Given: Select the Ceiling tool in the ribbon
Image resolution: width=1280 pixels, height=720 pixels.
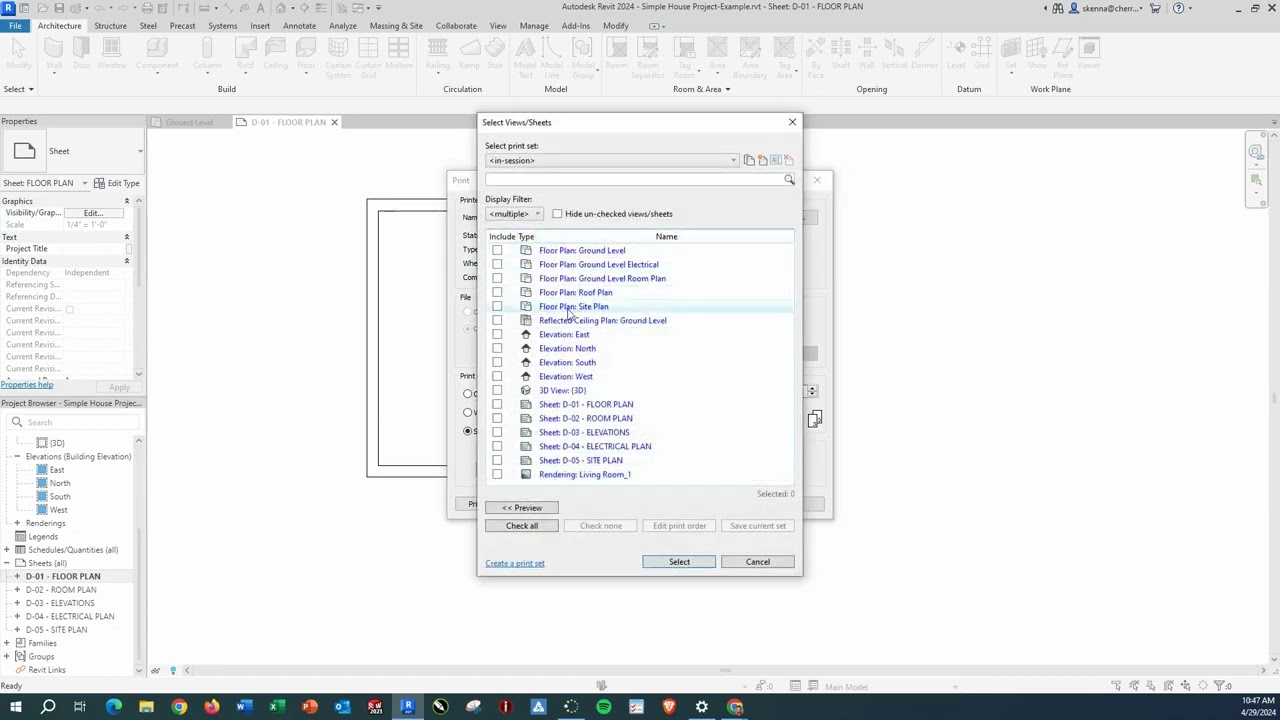Looking at the screenshot, I should [x=275, y=54].
